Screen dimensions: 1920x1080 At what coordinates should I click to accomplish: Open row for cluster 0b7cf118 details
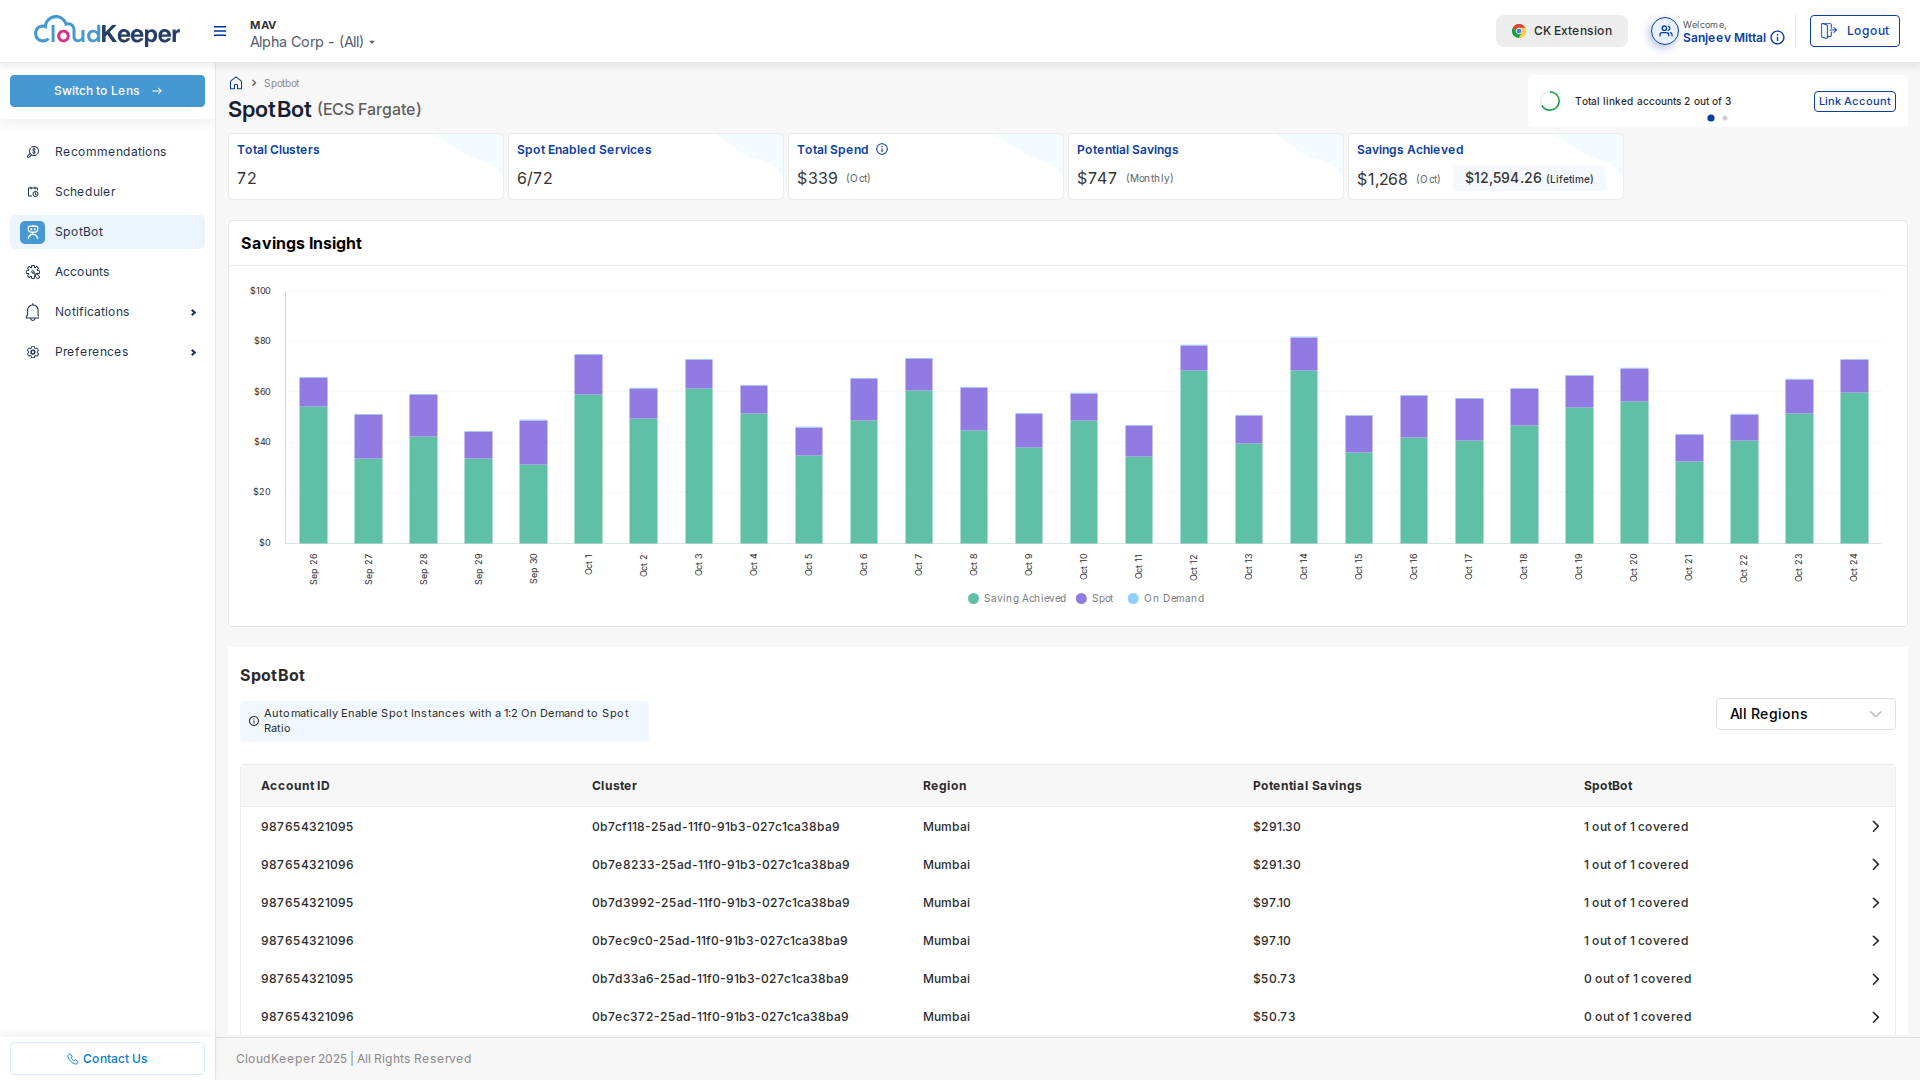1875,827
